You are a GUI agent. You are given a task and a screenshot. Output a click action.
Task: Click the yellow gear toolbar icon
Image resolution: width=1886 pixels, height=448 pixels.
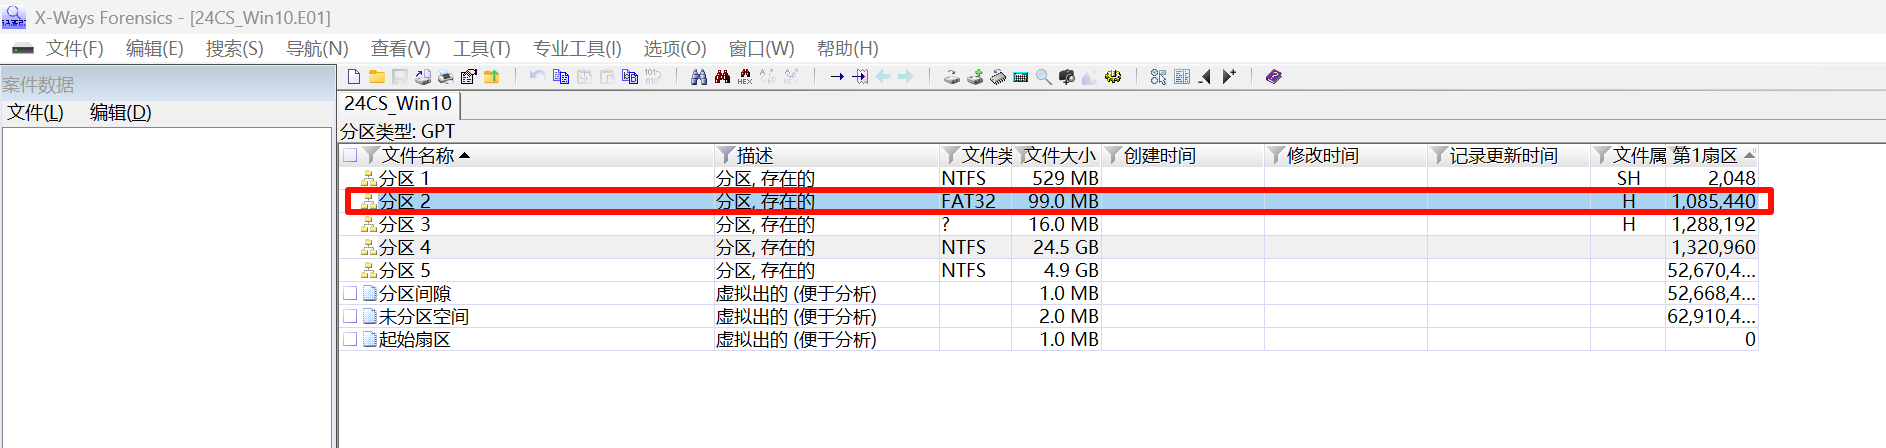1113,77
